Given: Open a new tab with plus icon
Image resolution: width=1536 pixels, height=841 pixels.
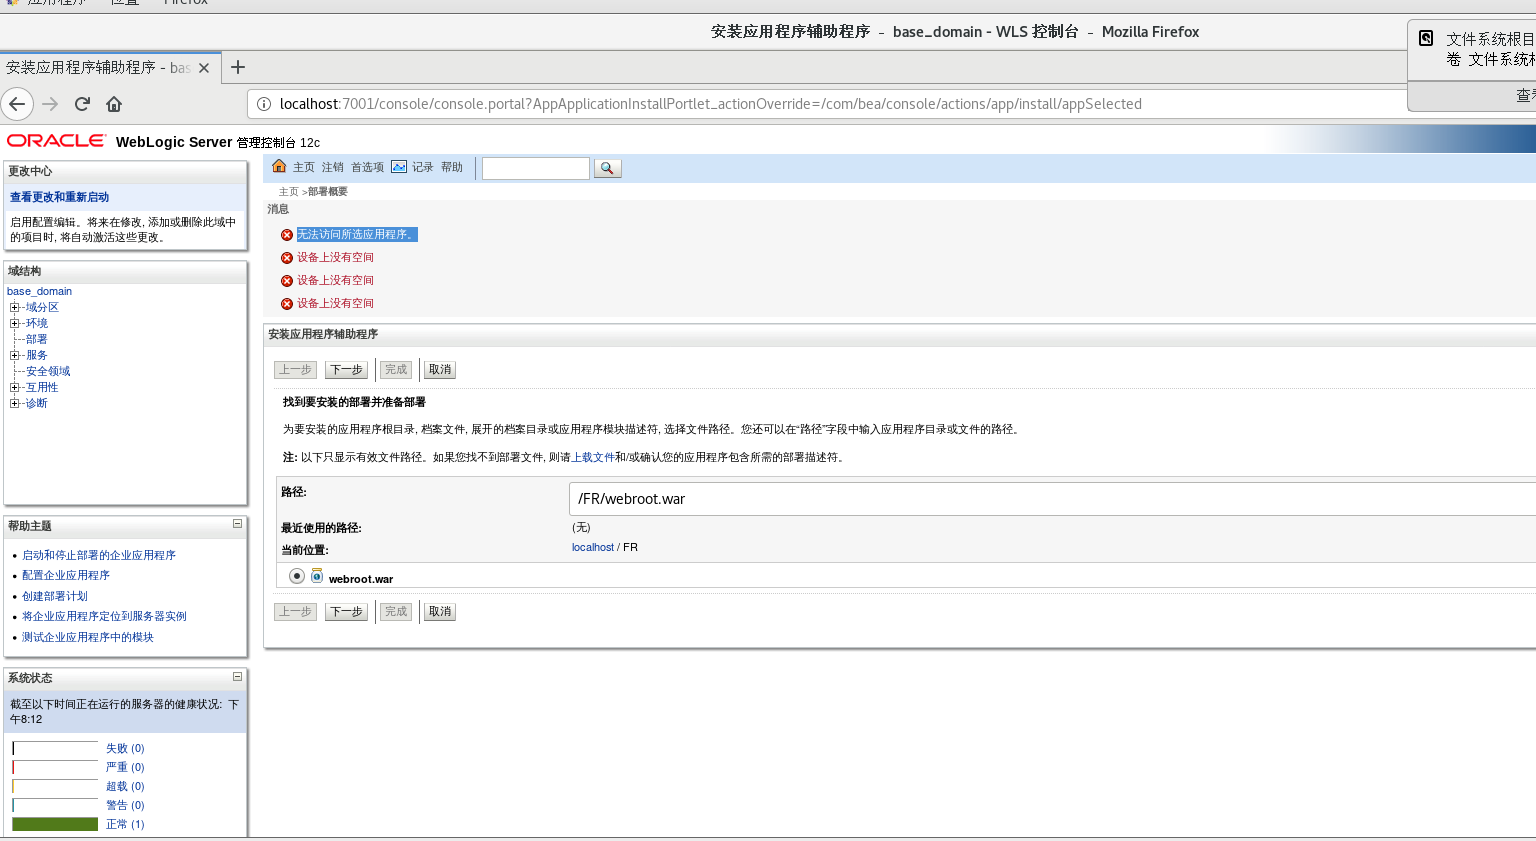Looking at the screenshot, I should [238, 67].
